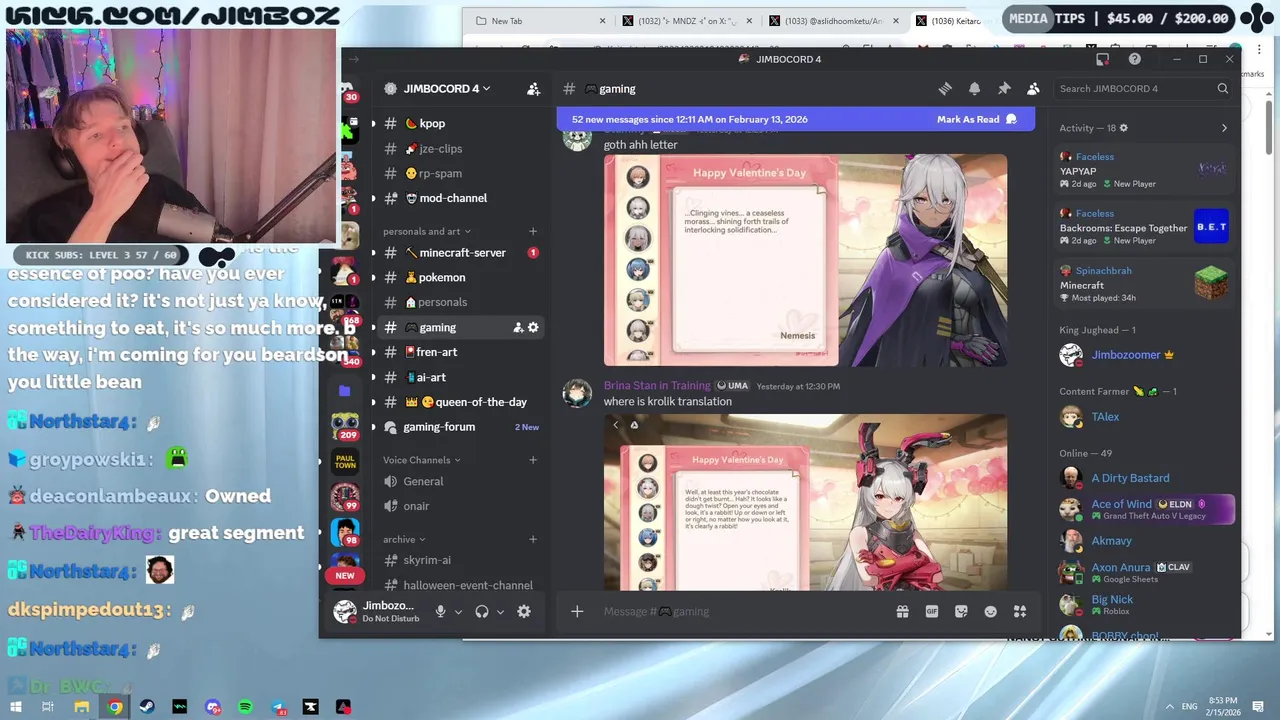Open the gaming-forum channel
The image size is (1280, 720).
click(x=460, y=427)
